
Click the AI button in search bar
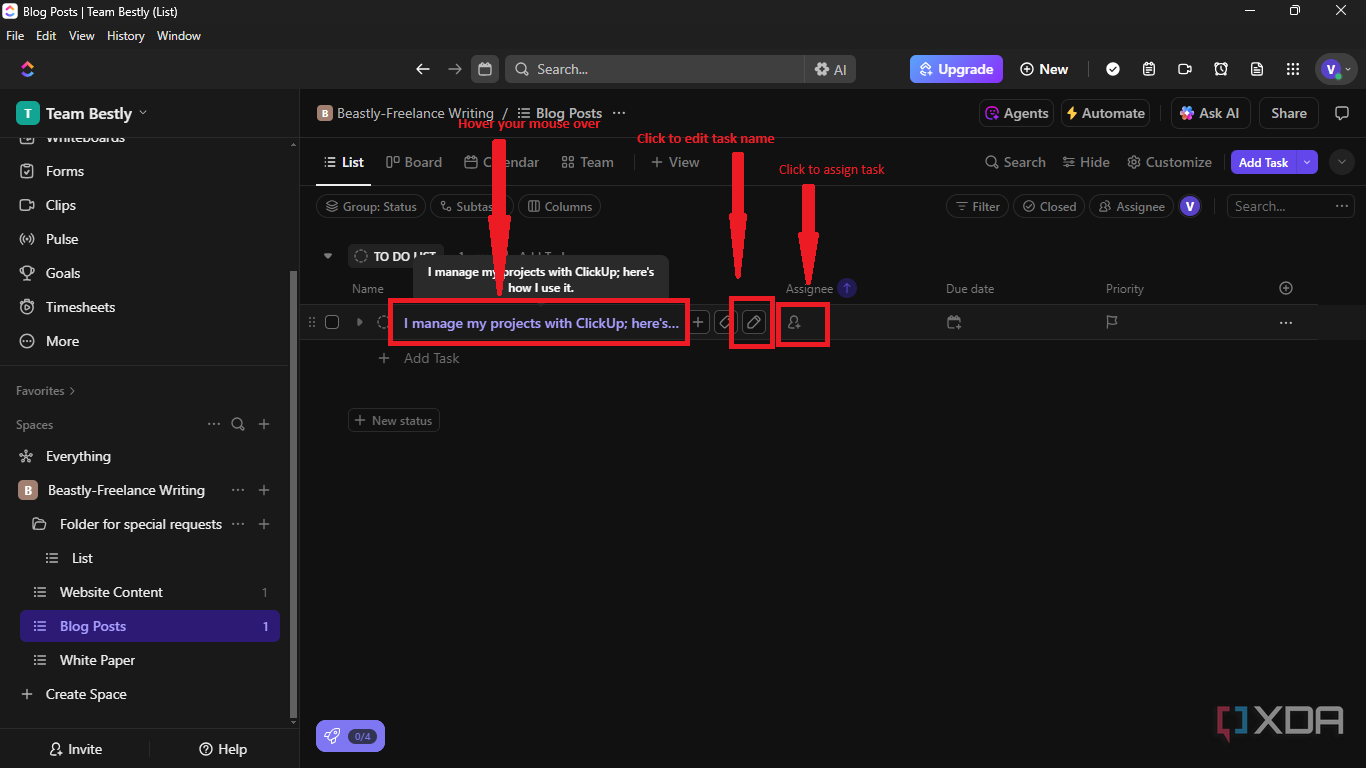pos(830,69)
